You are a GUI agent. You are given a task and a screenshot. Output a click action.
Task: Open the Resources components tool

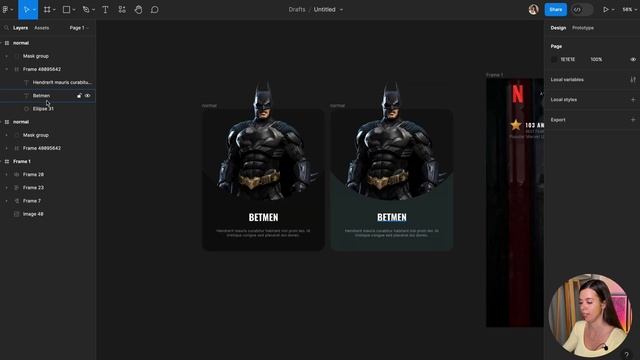(122, 9)
